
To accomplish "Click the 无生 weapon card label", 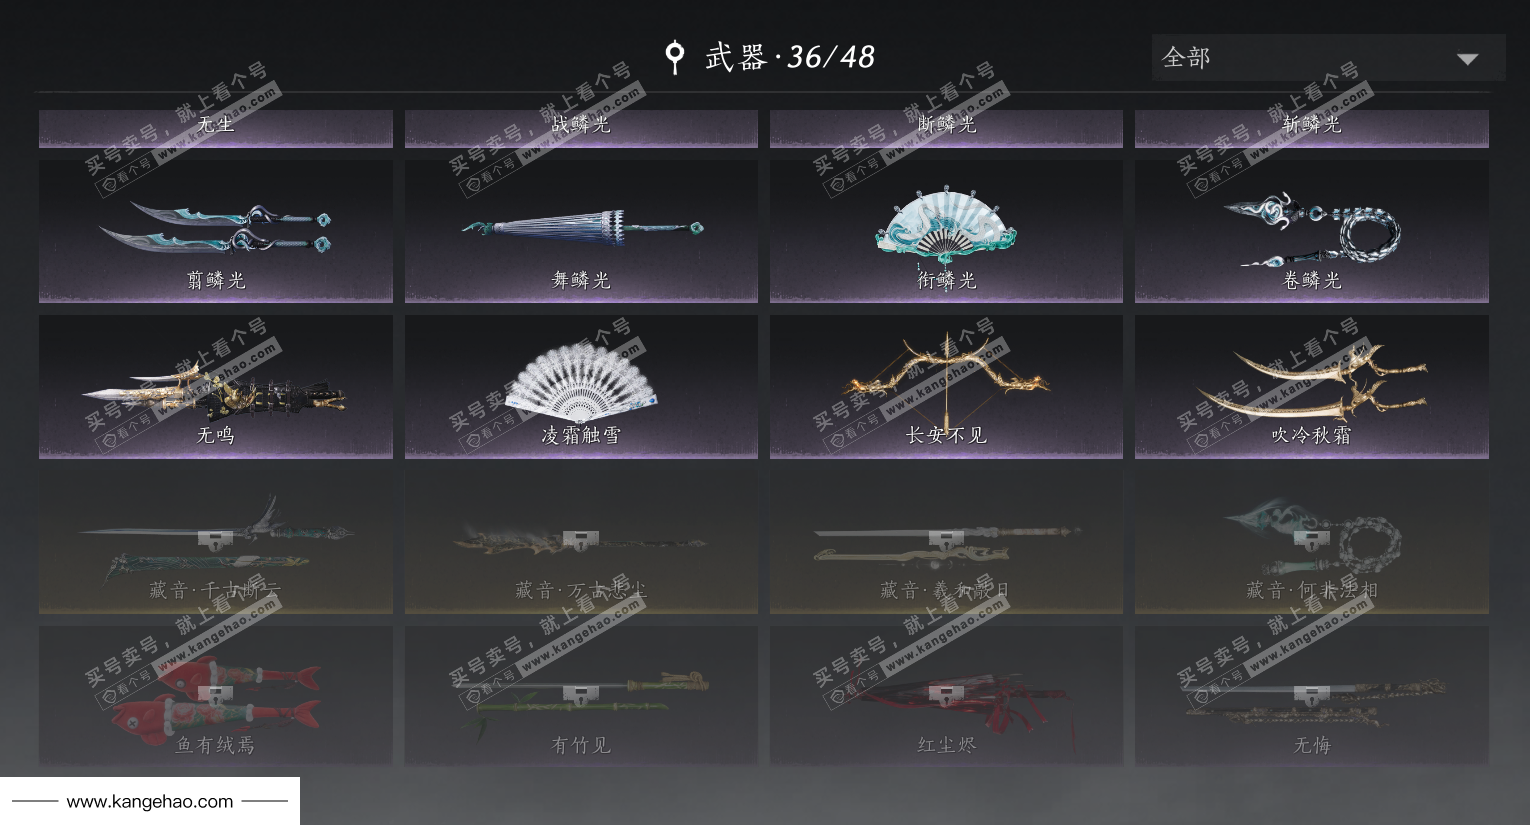I will pyautogui.click(x=215, y=125).
